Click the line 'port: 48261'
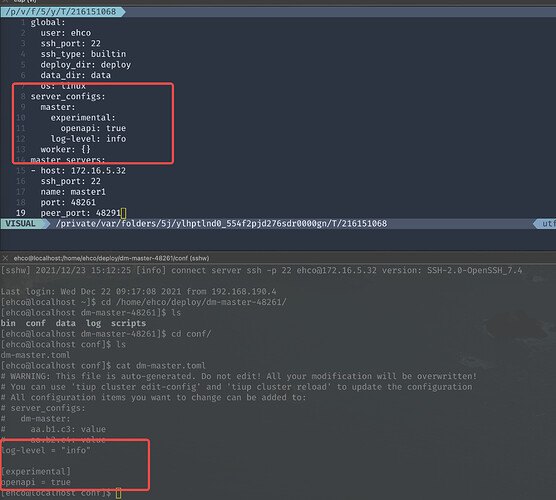 click(x=68, y=202)
